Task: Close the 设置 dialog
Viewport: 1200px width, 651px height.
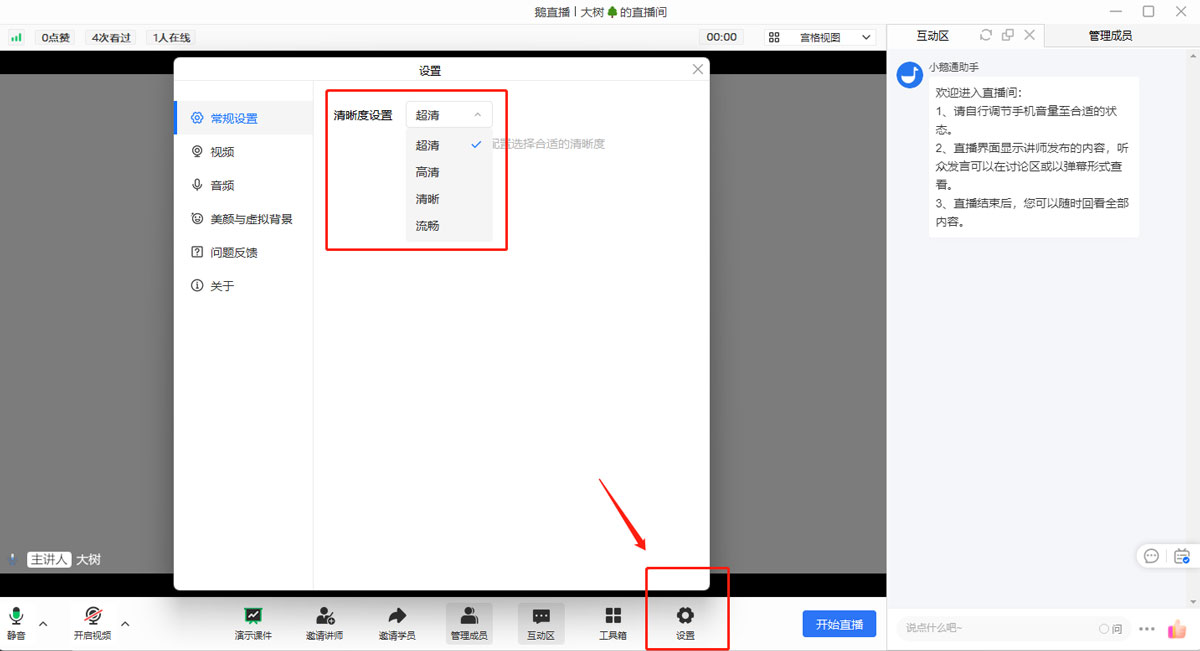Action: tap(698, 69)
